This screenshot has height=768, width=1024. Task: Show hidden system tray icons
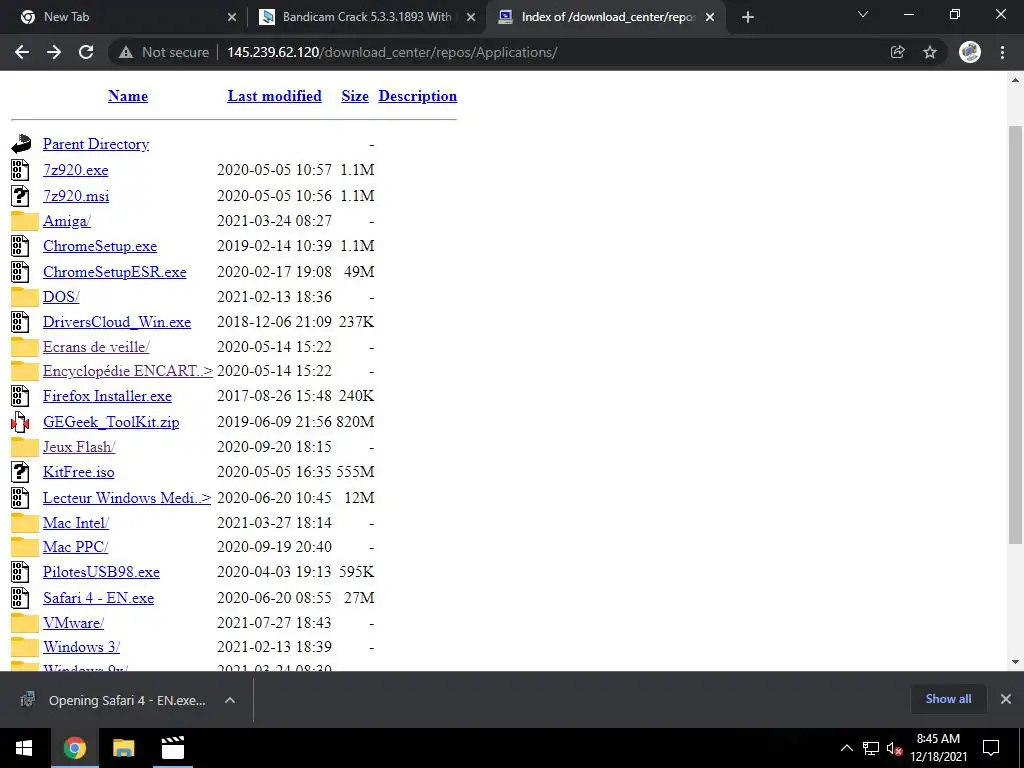(x=846, y=748)
